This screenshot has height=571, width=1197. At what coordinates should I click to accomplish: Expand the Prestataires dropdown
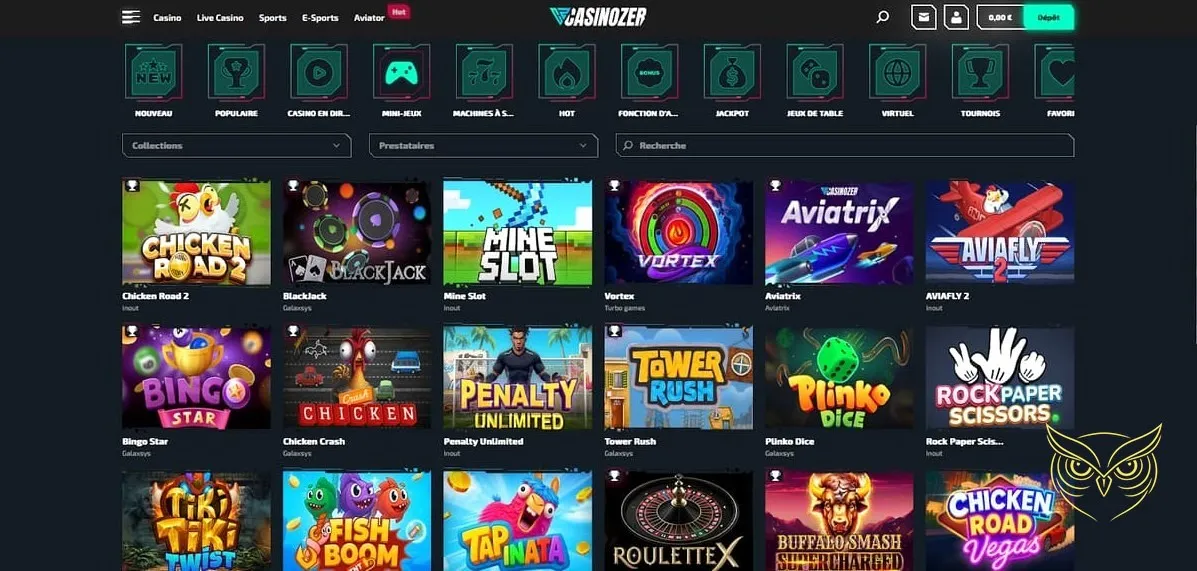(x=483, y=145)
